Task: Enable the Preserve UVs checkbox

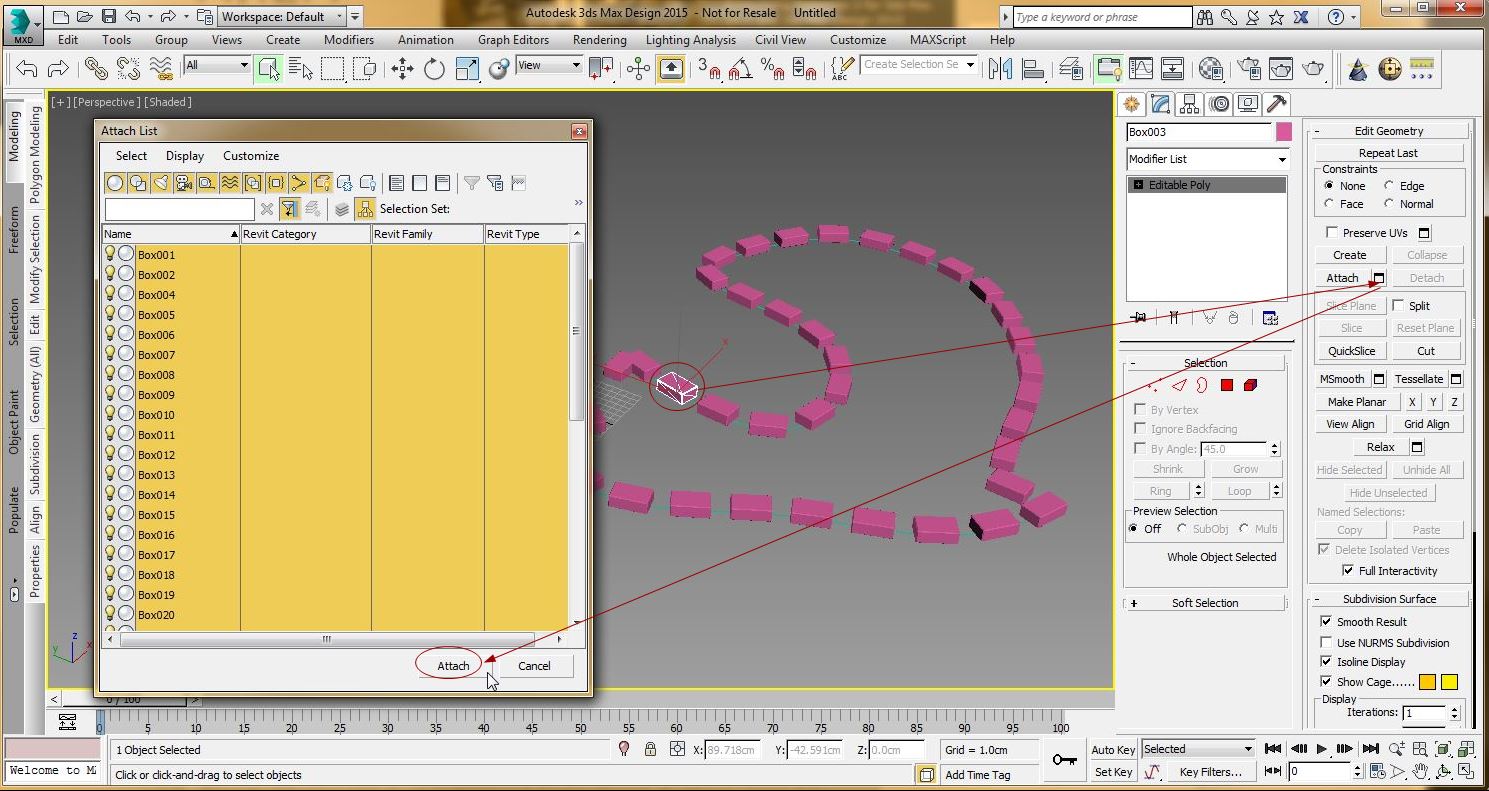Action: click(1330, 232)
